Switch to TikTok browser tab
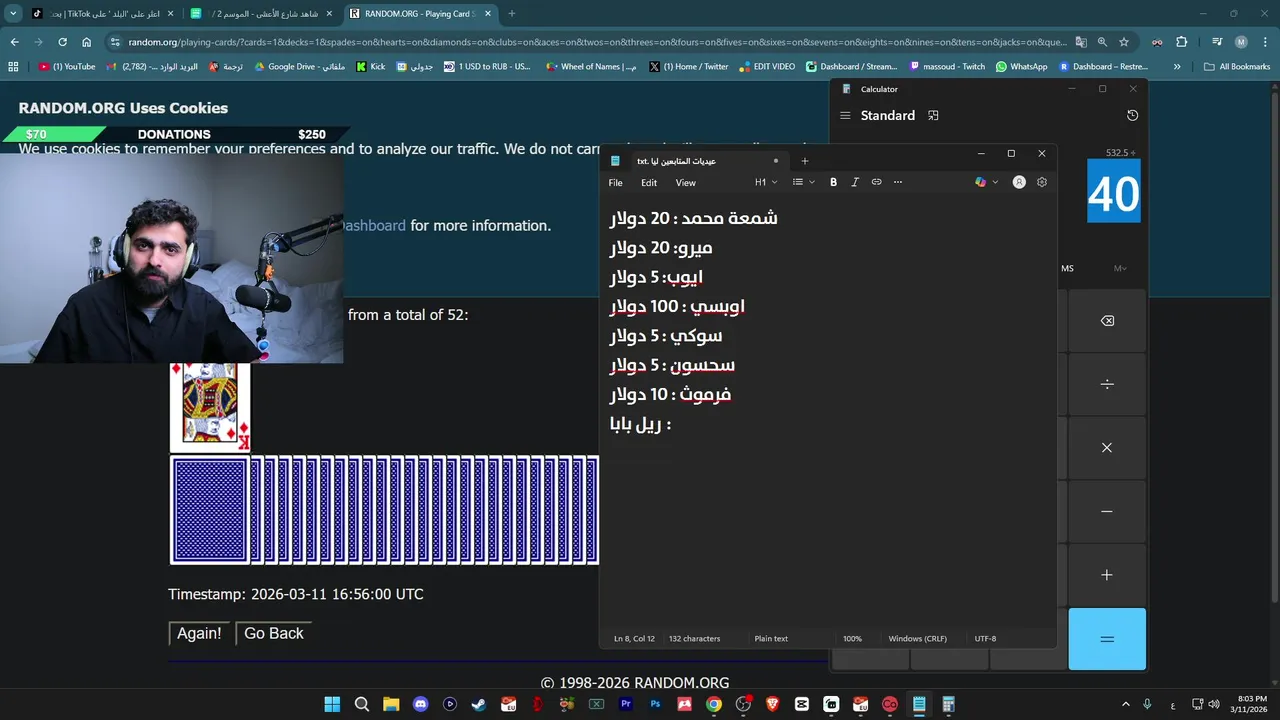The height and width of the screenshot is (720, 1280). [x=103, y=14]
